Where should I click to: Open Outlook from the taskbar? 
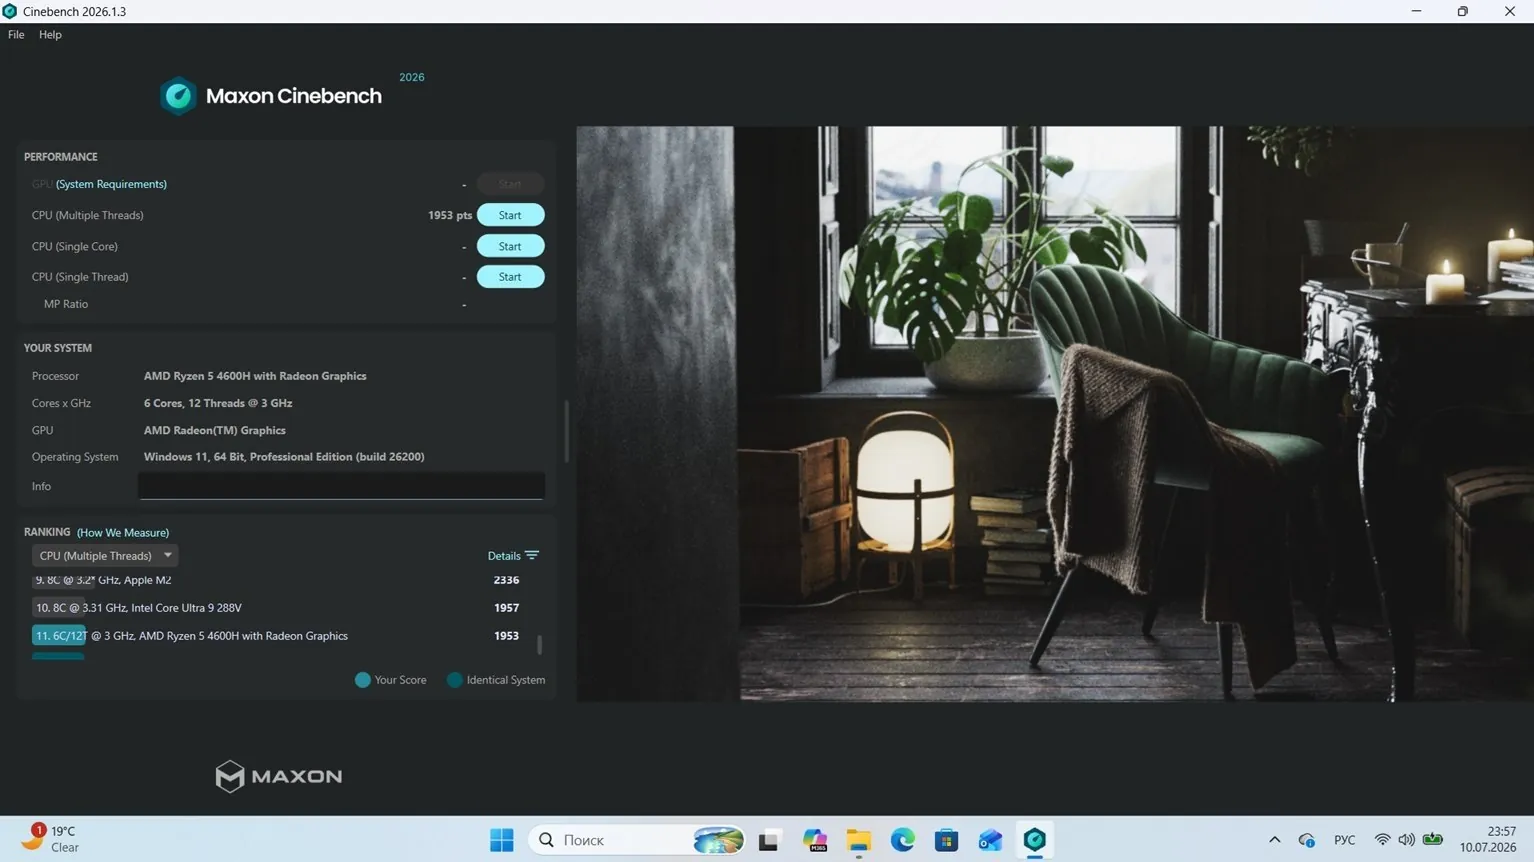coord(990,840)
